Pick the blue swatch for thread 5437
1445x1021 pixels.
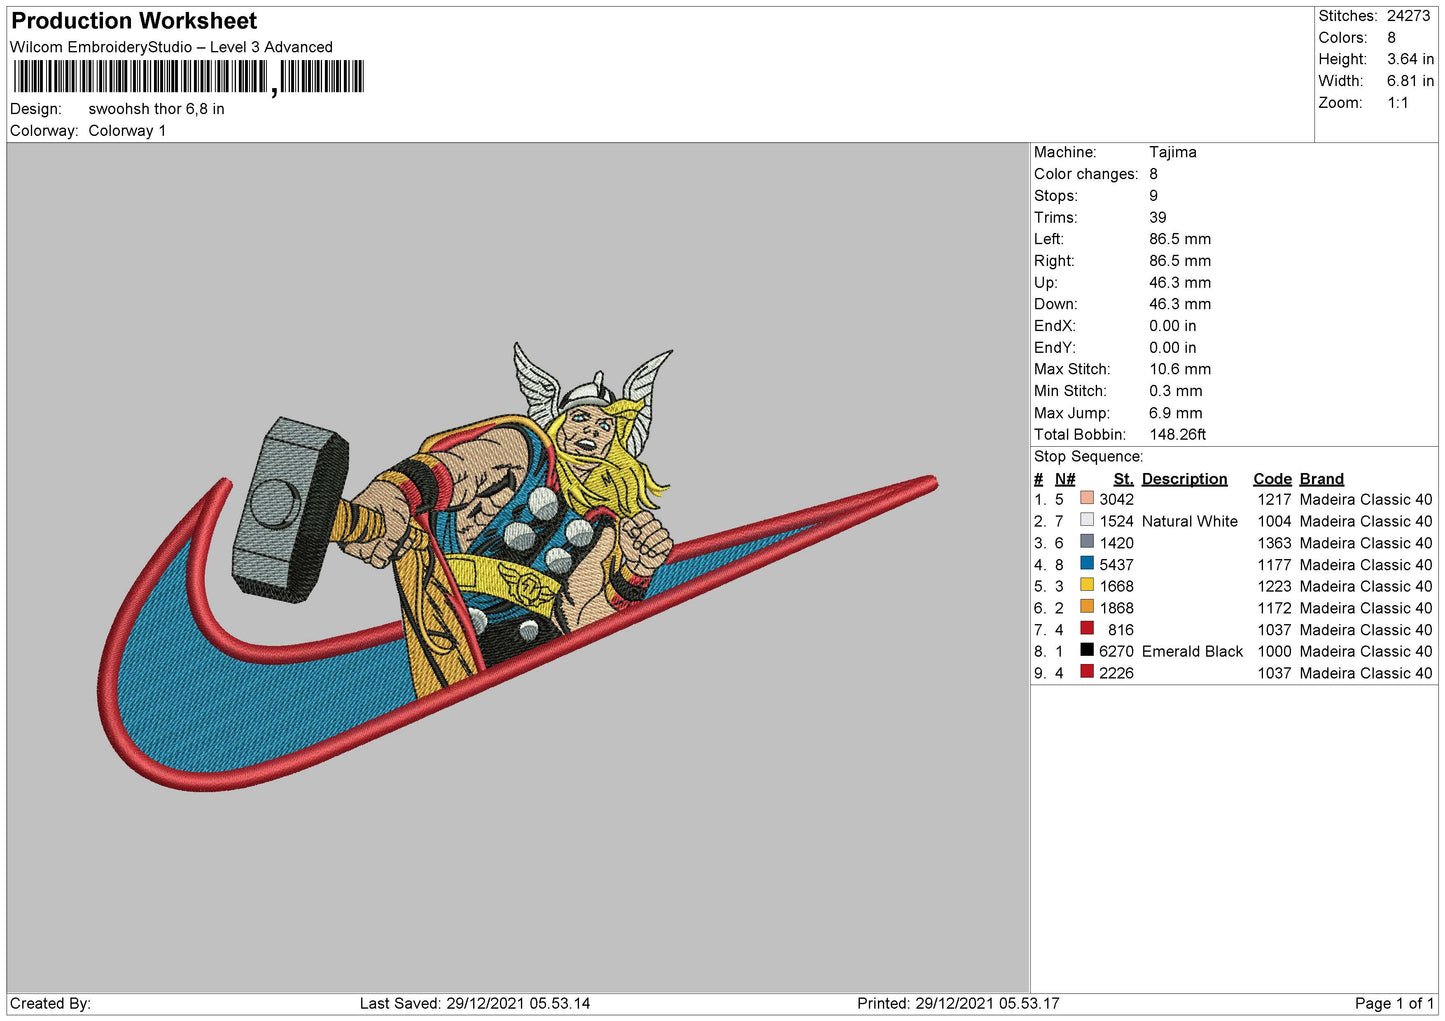pyautogui.click(x=1086, y=564)
